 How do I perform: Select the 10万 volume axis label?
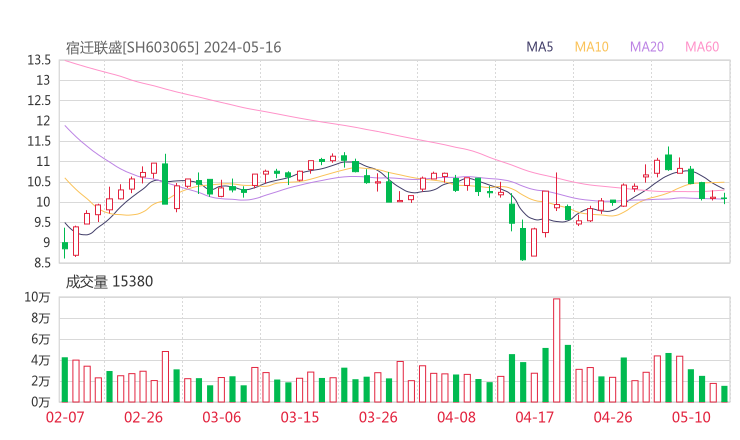38,297
